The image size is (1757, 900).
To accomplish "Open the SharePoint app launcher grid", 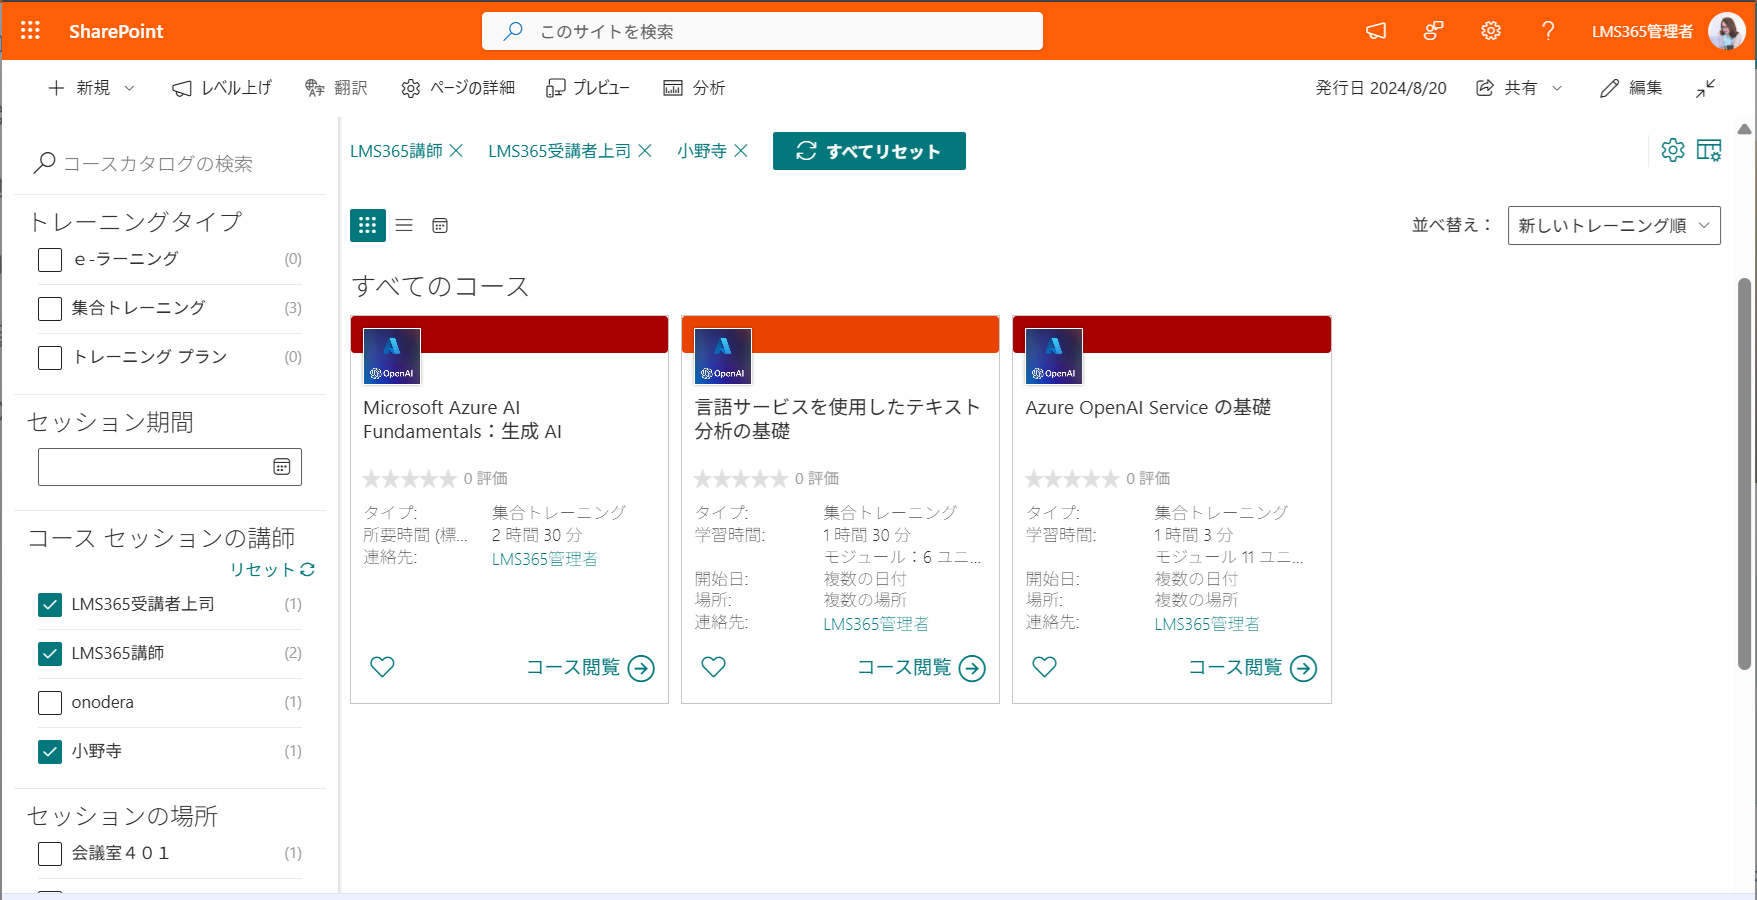I will pyautogui.click(x=30, y=31).
